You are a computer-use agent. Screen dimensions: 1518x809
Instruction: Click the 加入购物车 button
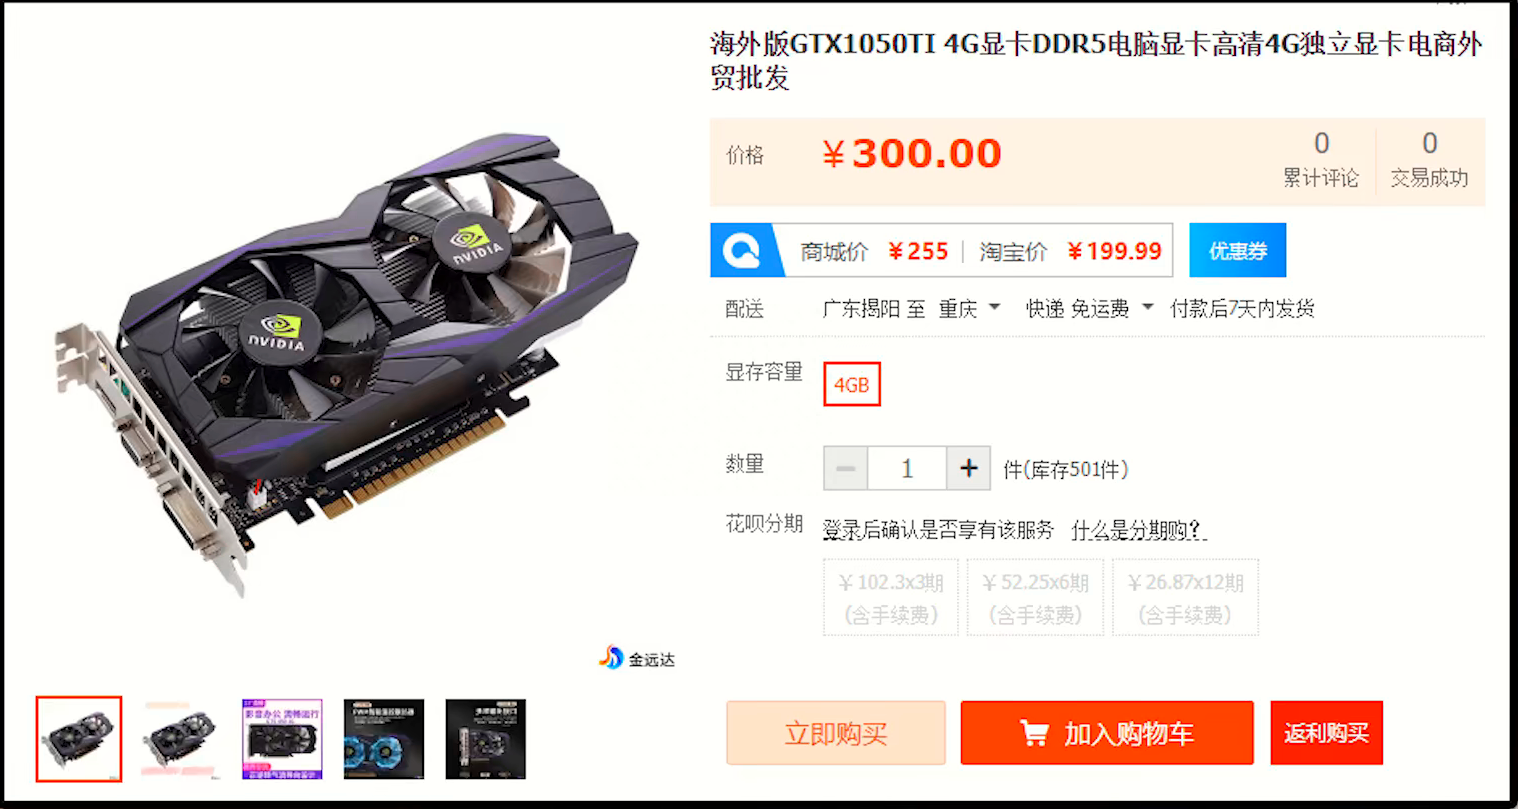click(x=1107, y=733)
